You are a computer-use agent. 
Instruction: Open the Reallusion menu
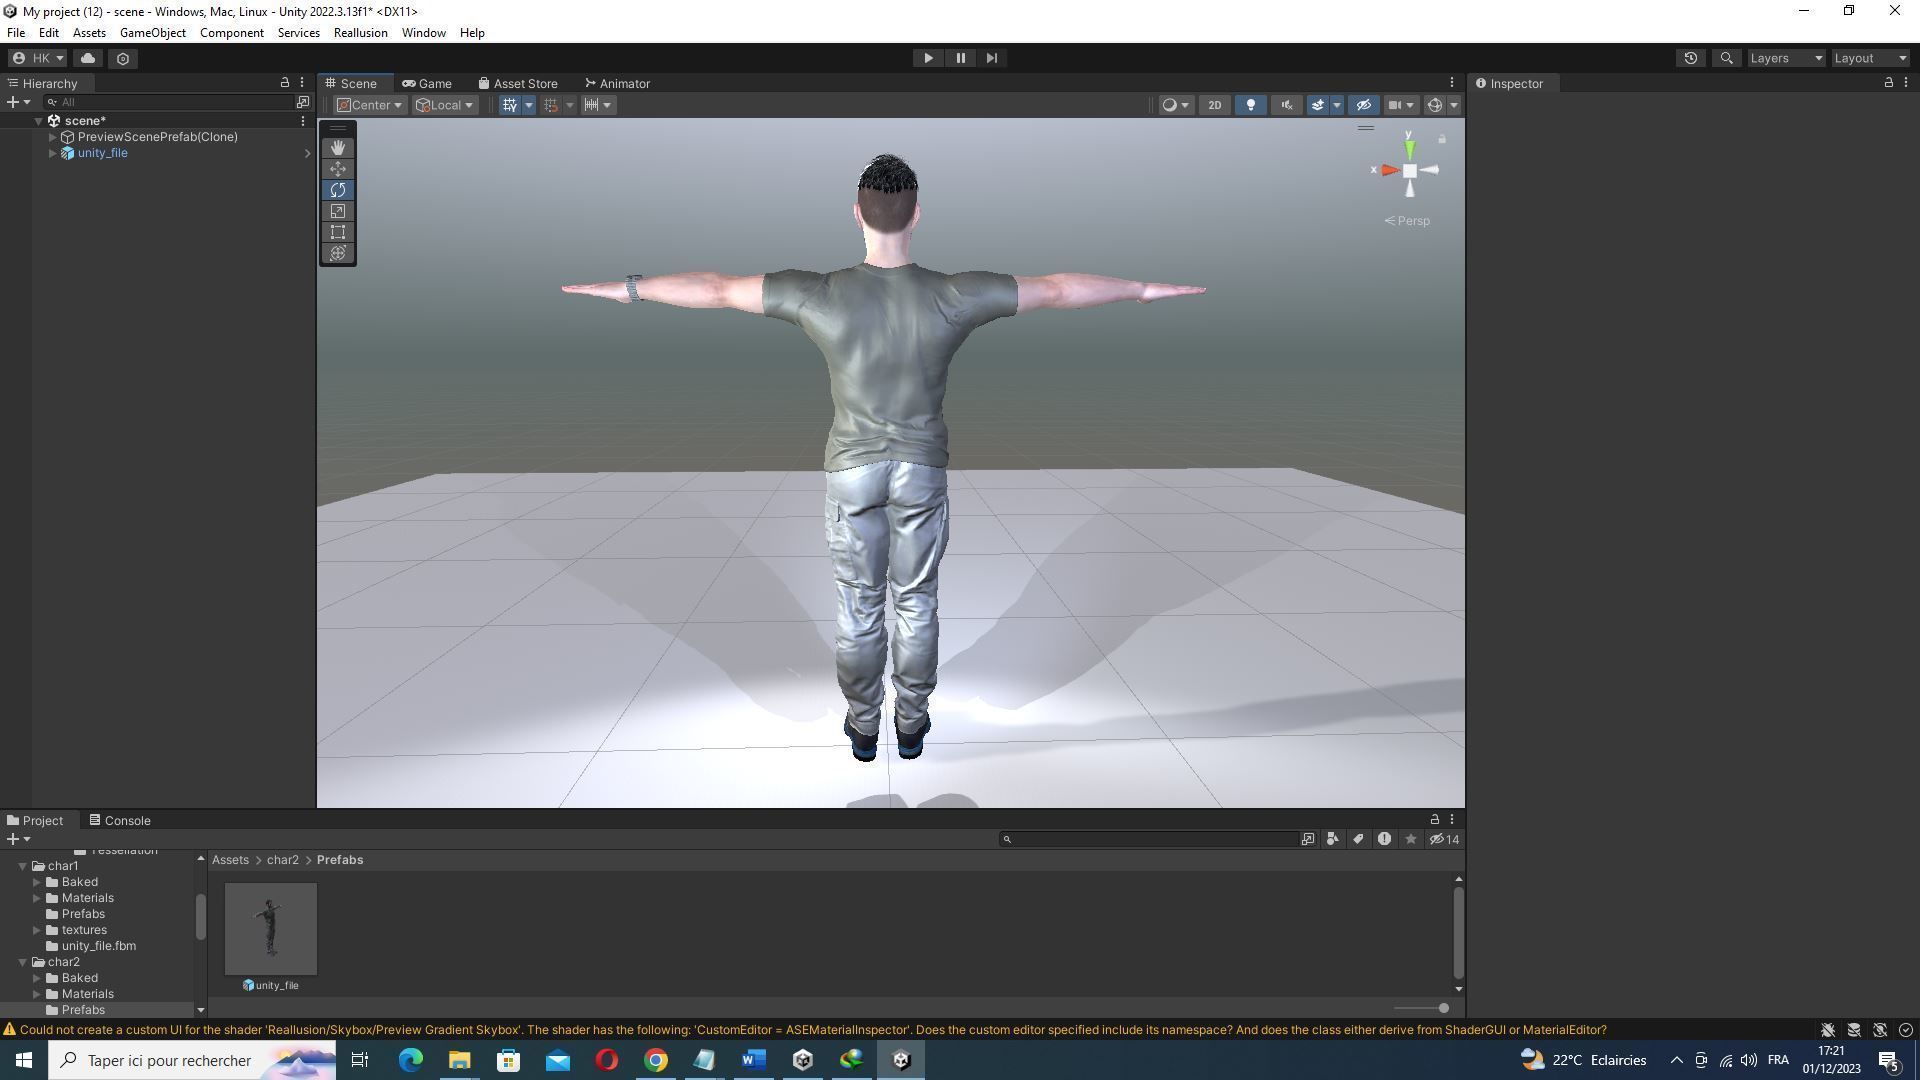[360, 33]
